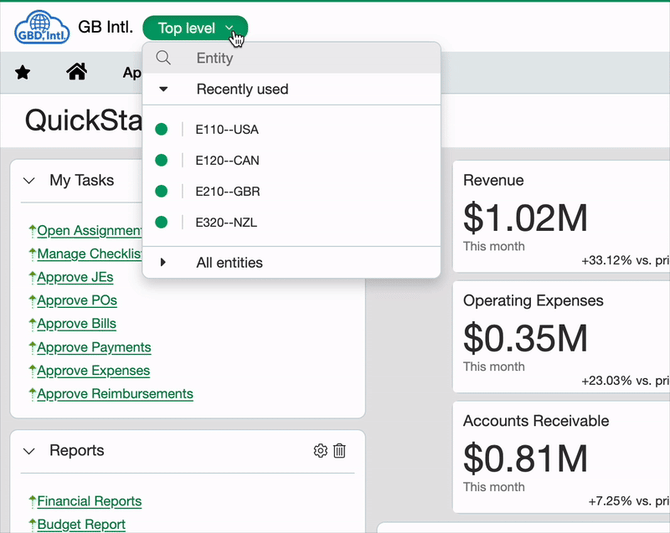Click the search magnifier icon in entity dropdown
Viewport: 670px width, 533px height.
point(163,58)
